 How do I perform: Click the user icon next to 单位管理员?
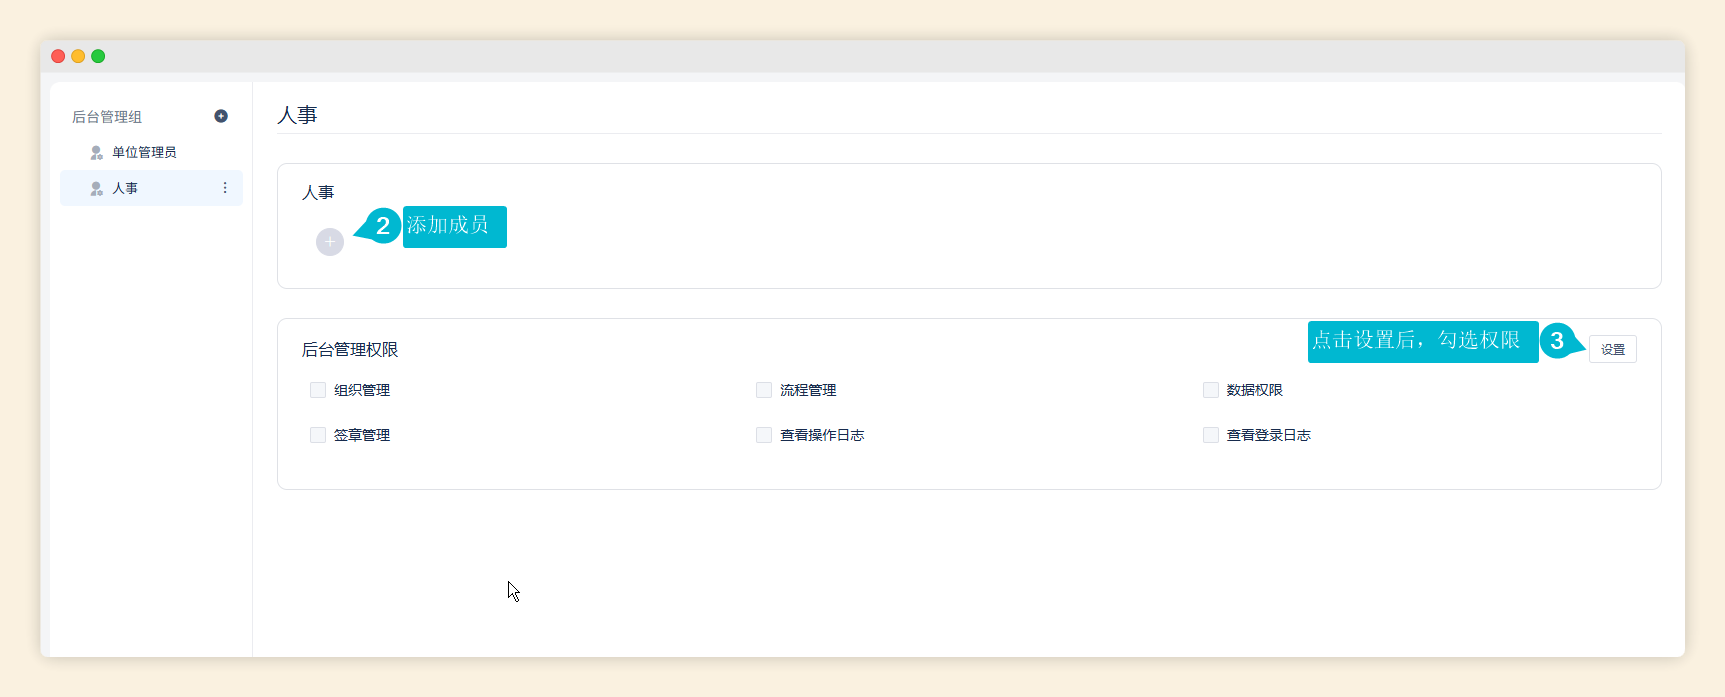click(97, 152)
